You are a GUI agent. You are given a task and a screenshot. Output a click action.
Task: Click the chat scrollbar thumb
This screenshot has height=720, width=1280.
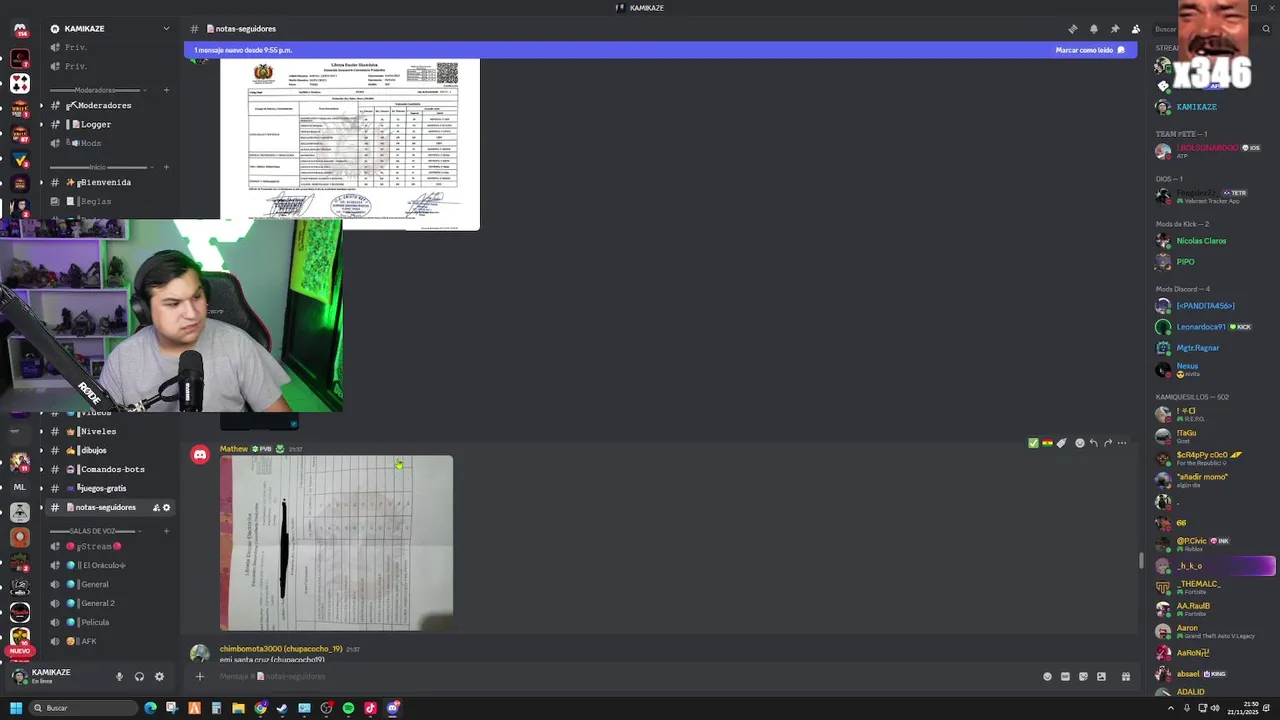point(1141,560)
